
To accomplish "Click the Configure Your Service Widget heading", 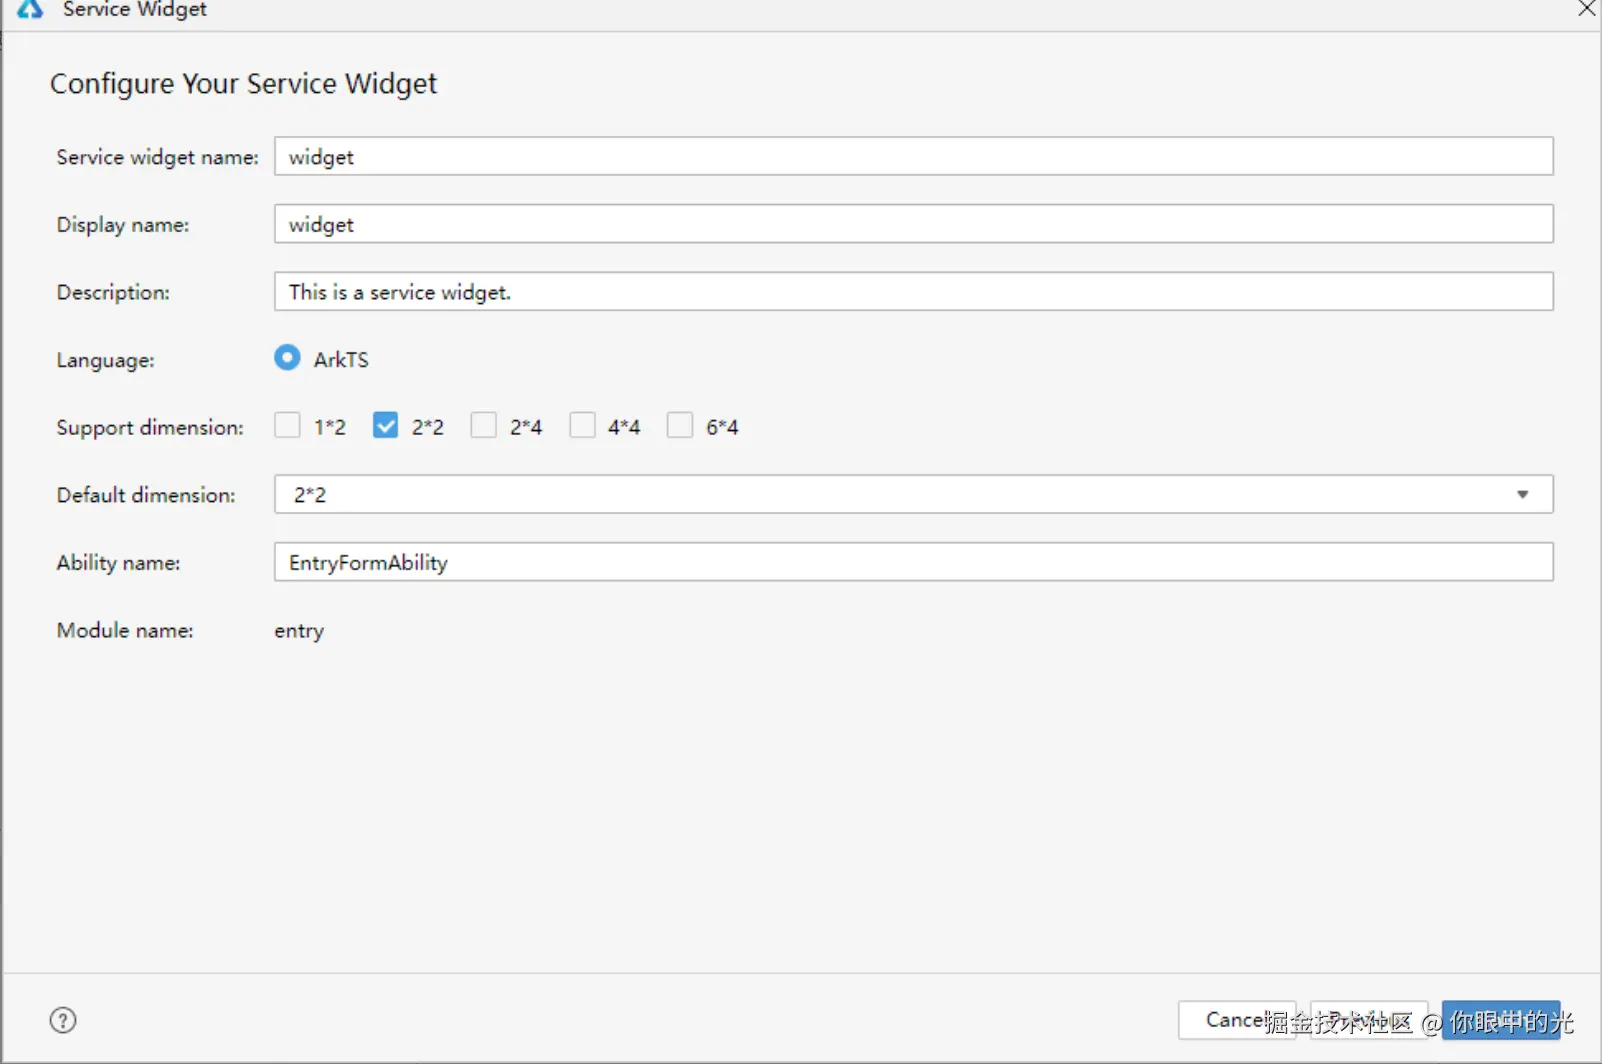I will [x=244, y=84].
